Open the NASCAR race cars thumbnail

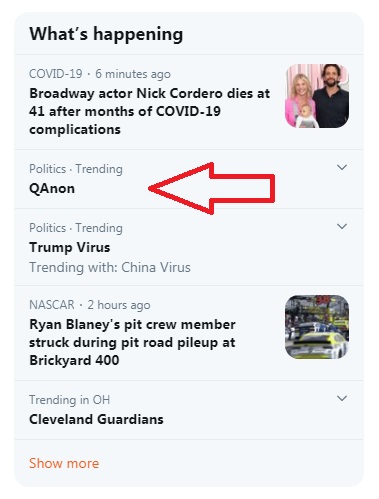coord(317,327)
